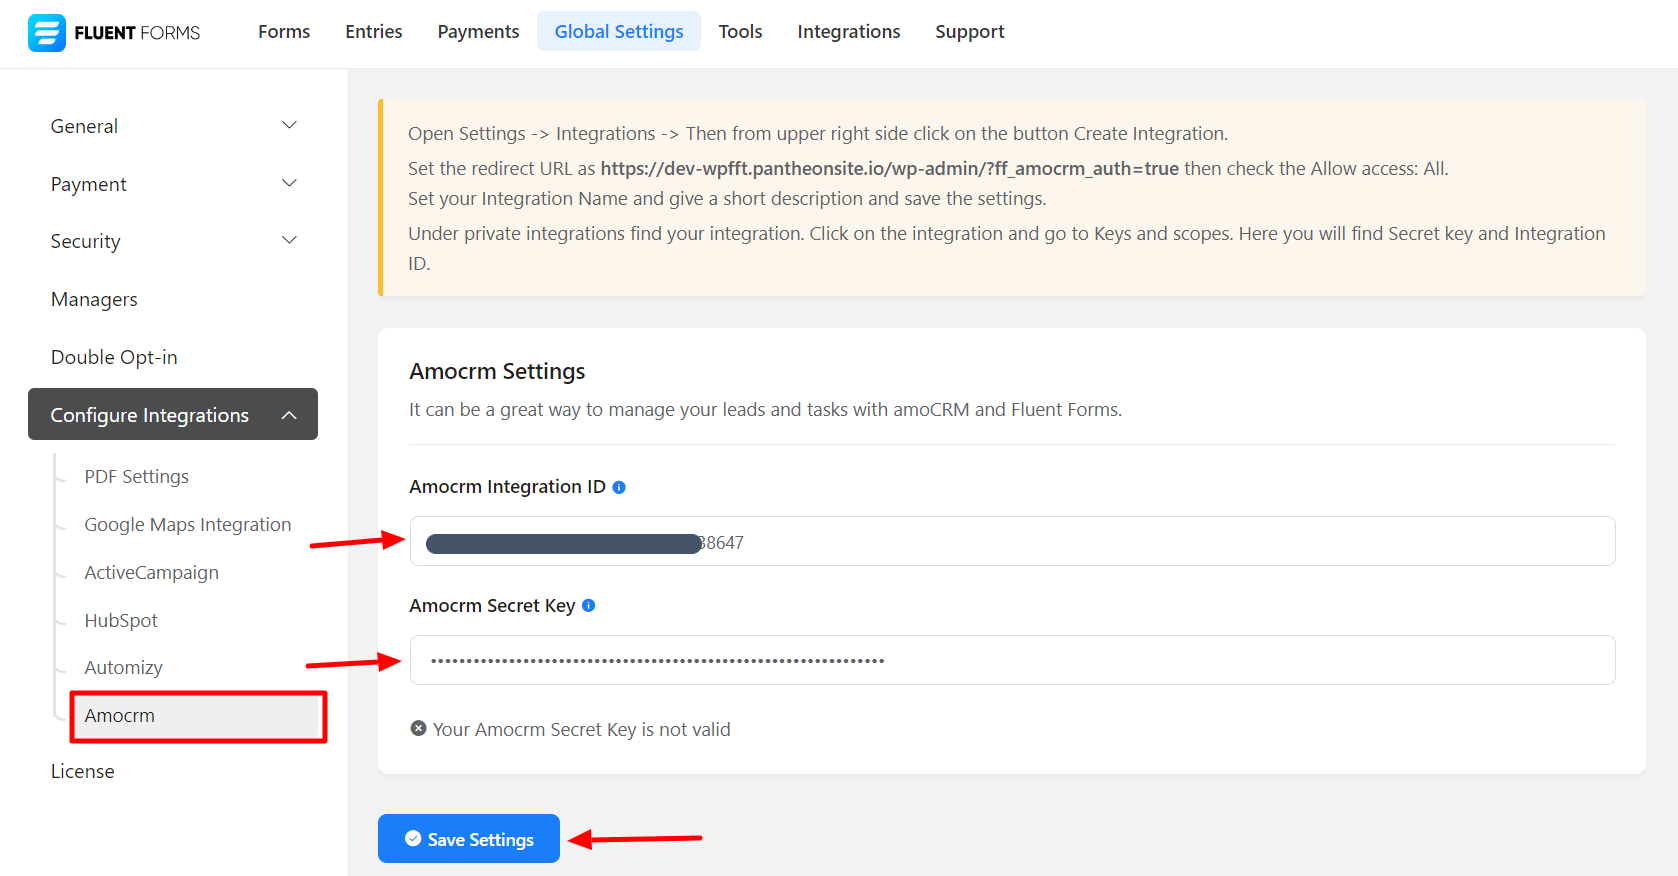
Task: Select HubSpot in the integrations list
Action: coord(121,620)
